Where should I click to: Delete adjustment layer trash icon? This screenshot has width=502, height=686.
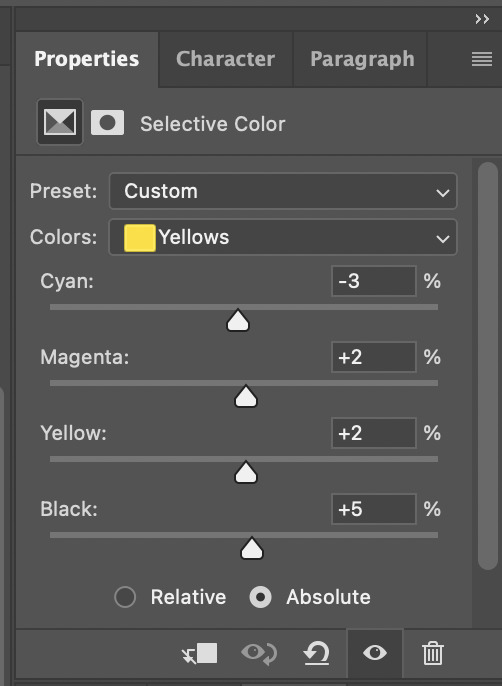coord(432,654)
